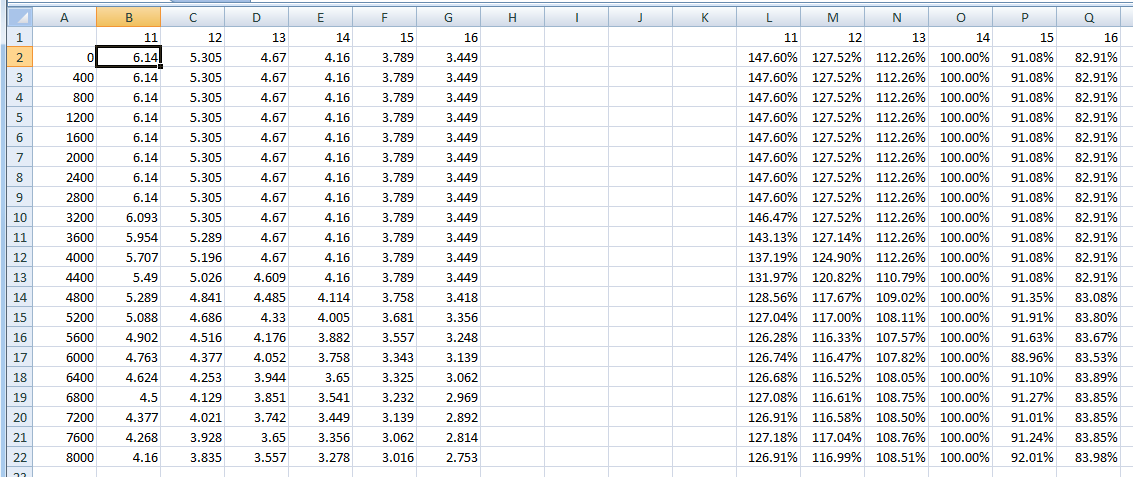Viewport: 1133px width, 477px height.
Task: Select the 137.19% cell
Action: pyautogui.click(x=768, y=257)
